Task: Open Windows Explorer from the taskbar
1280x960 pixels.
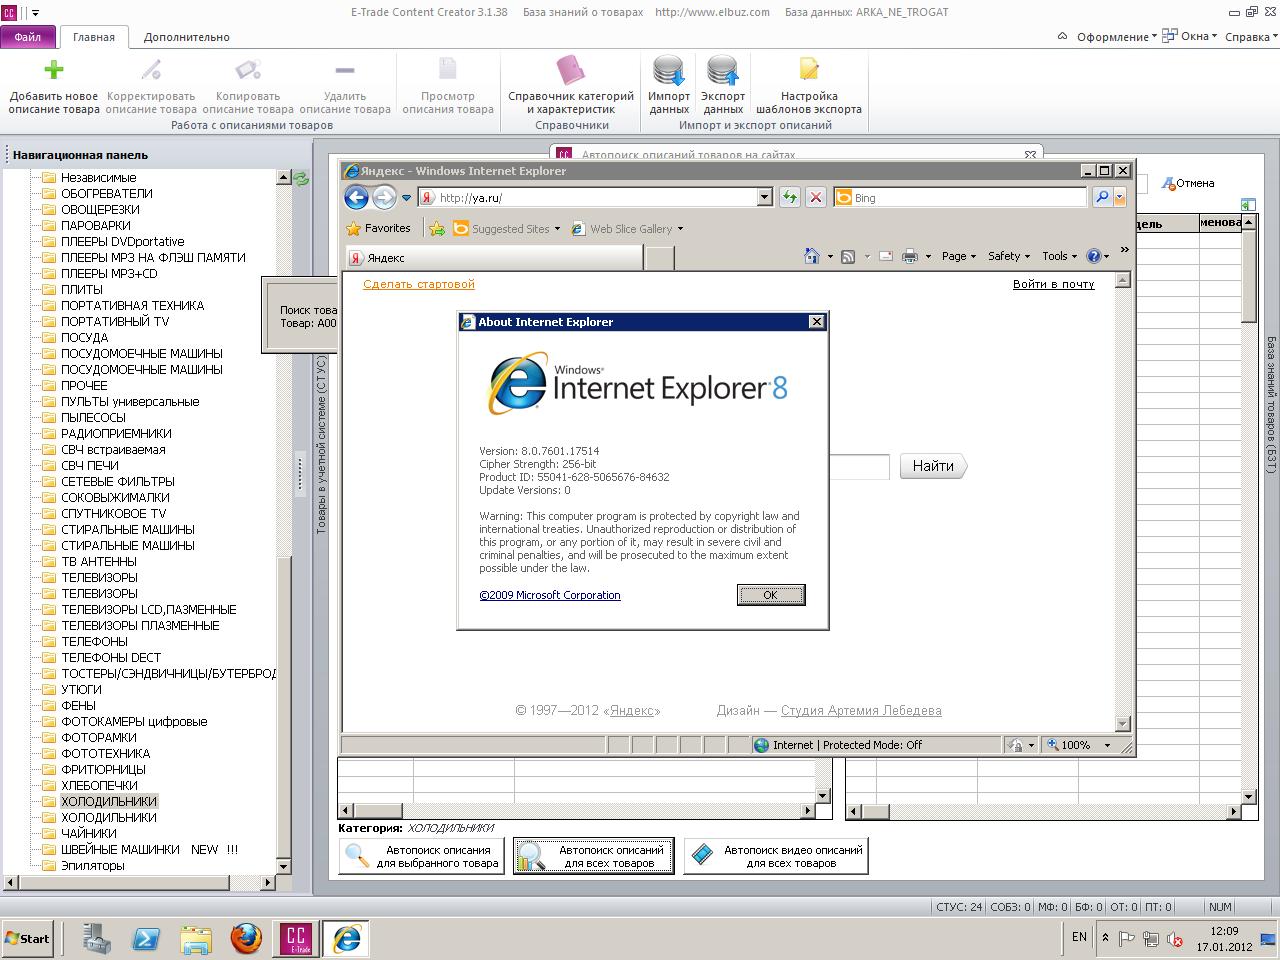Action: 196,938
